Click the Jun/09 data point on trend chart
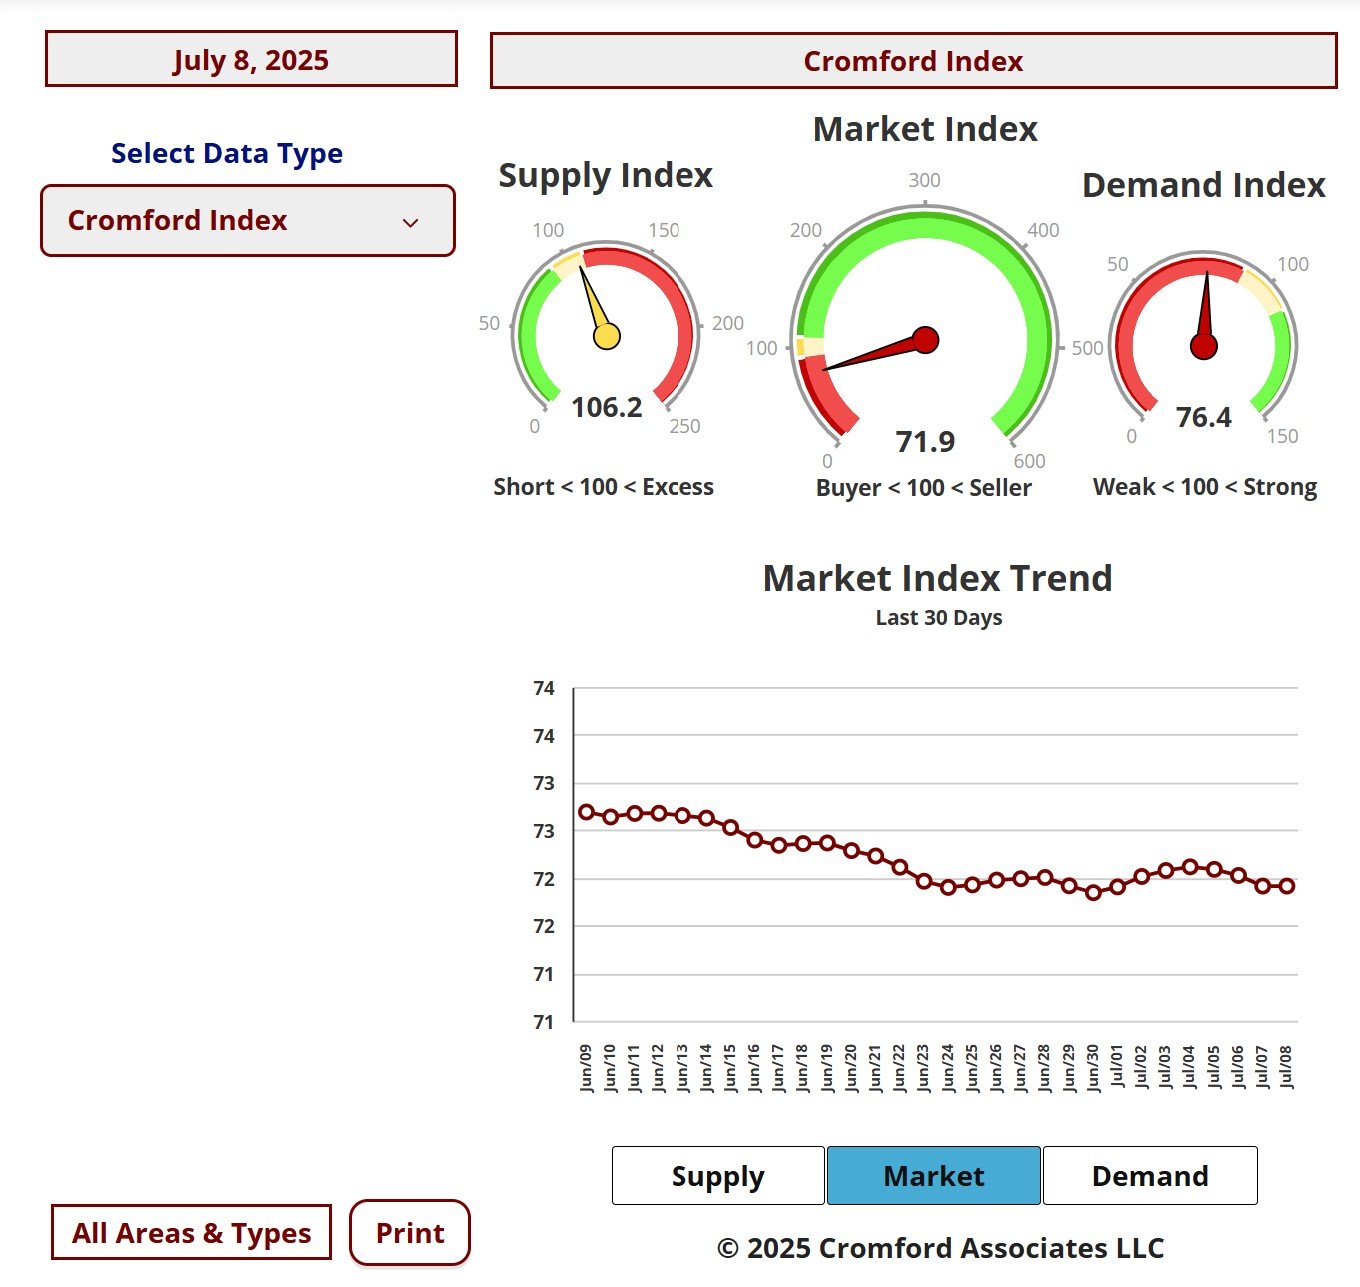Screen dimensions: 1360x1287 click(x=587, y=812)
